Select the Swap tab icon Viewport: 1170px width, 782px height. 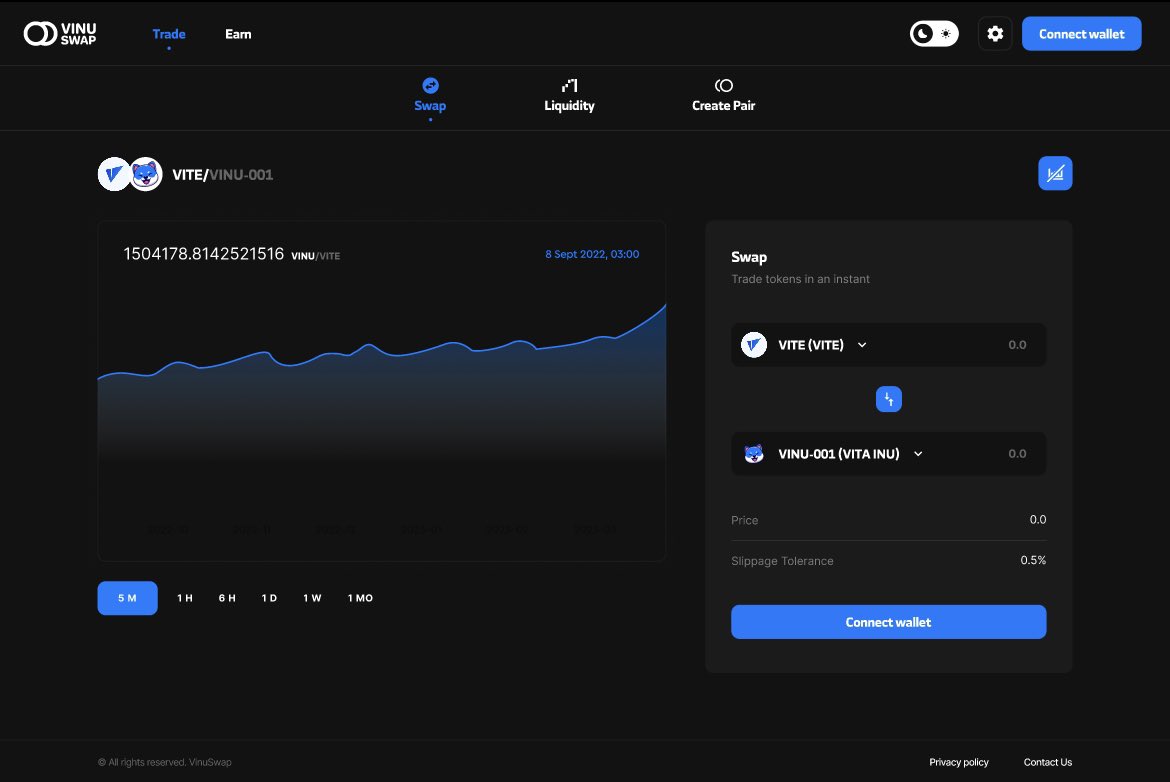click(431, 85)
